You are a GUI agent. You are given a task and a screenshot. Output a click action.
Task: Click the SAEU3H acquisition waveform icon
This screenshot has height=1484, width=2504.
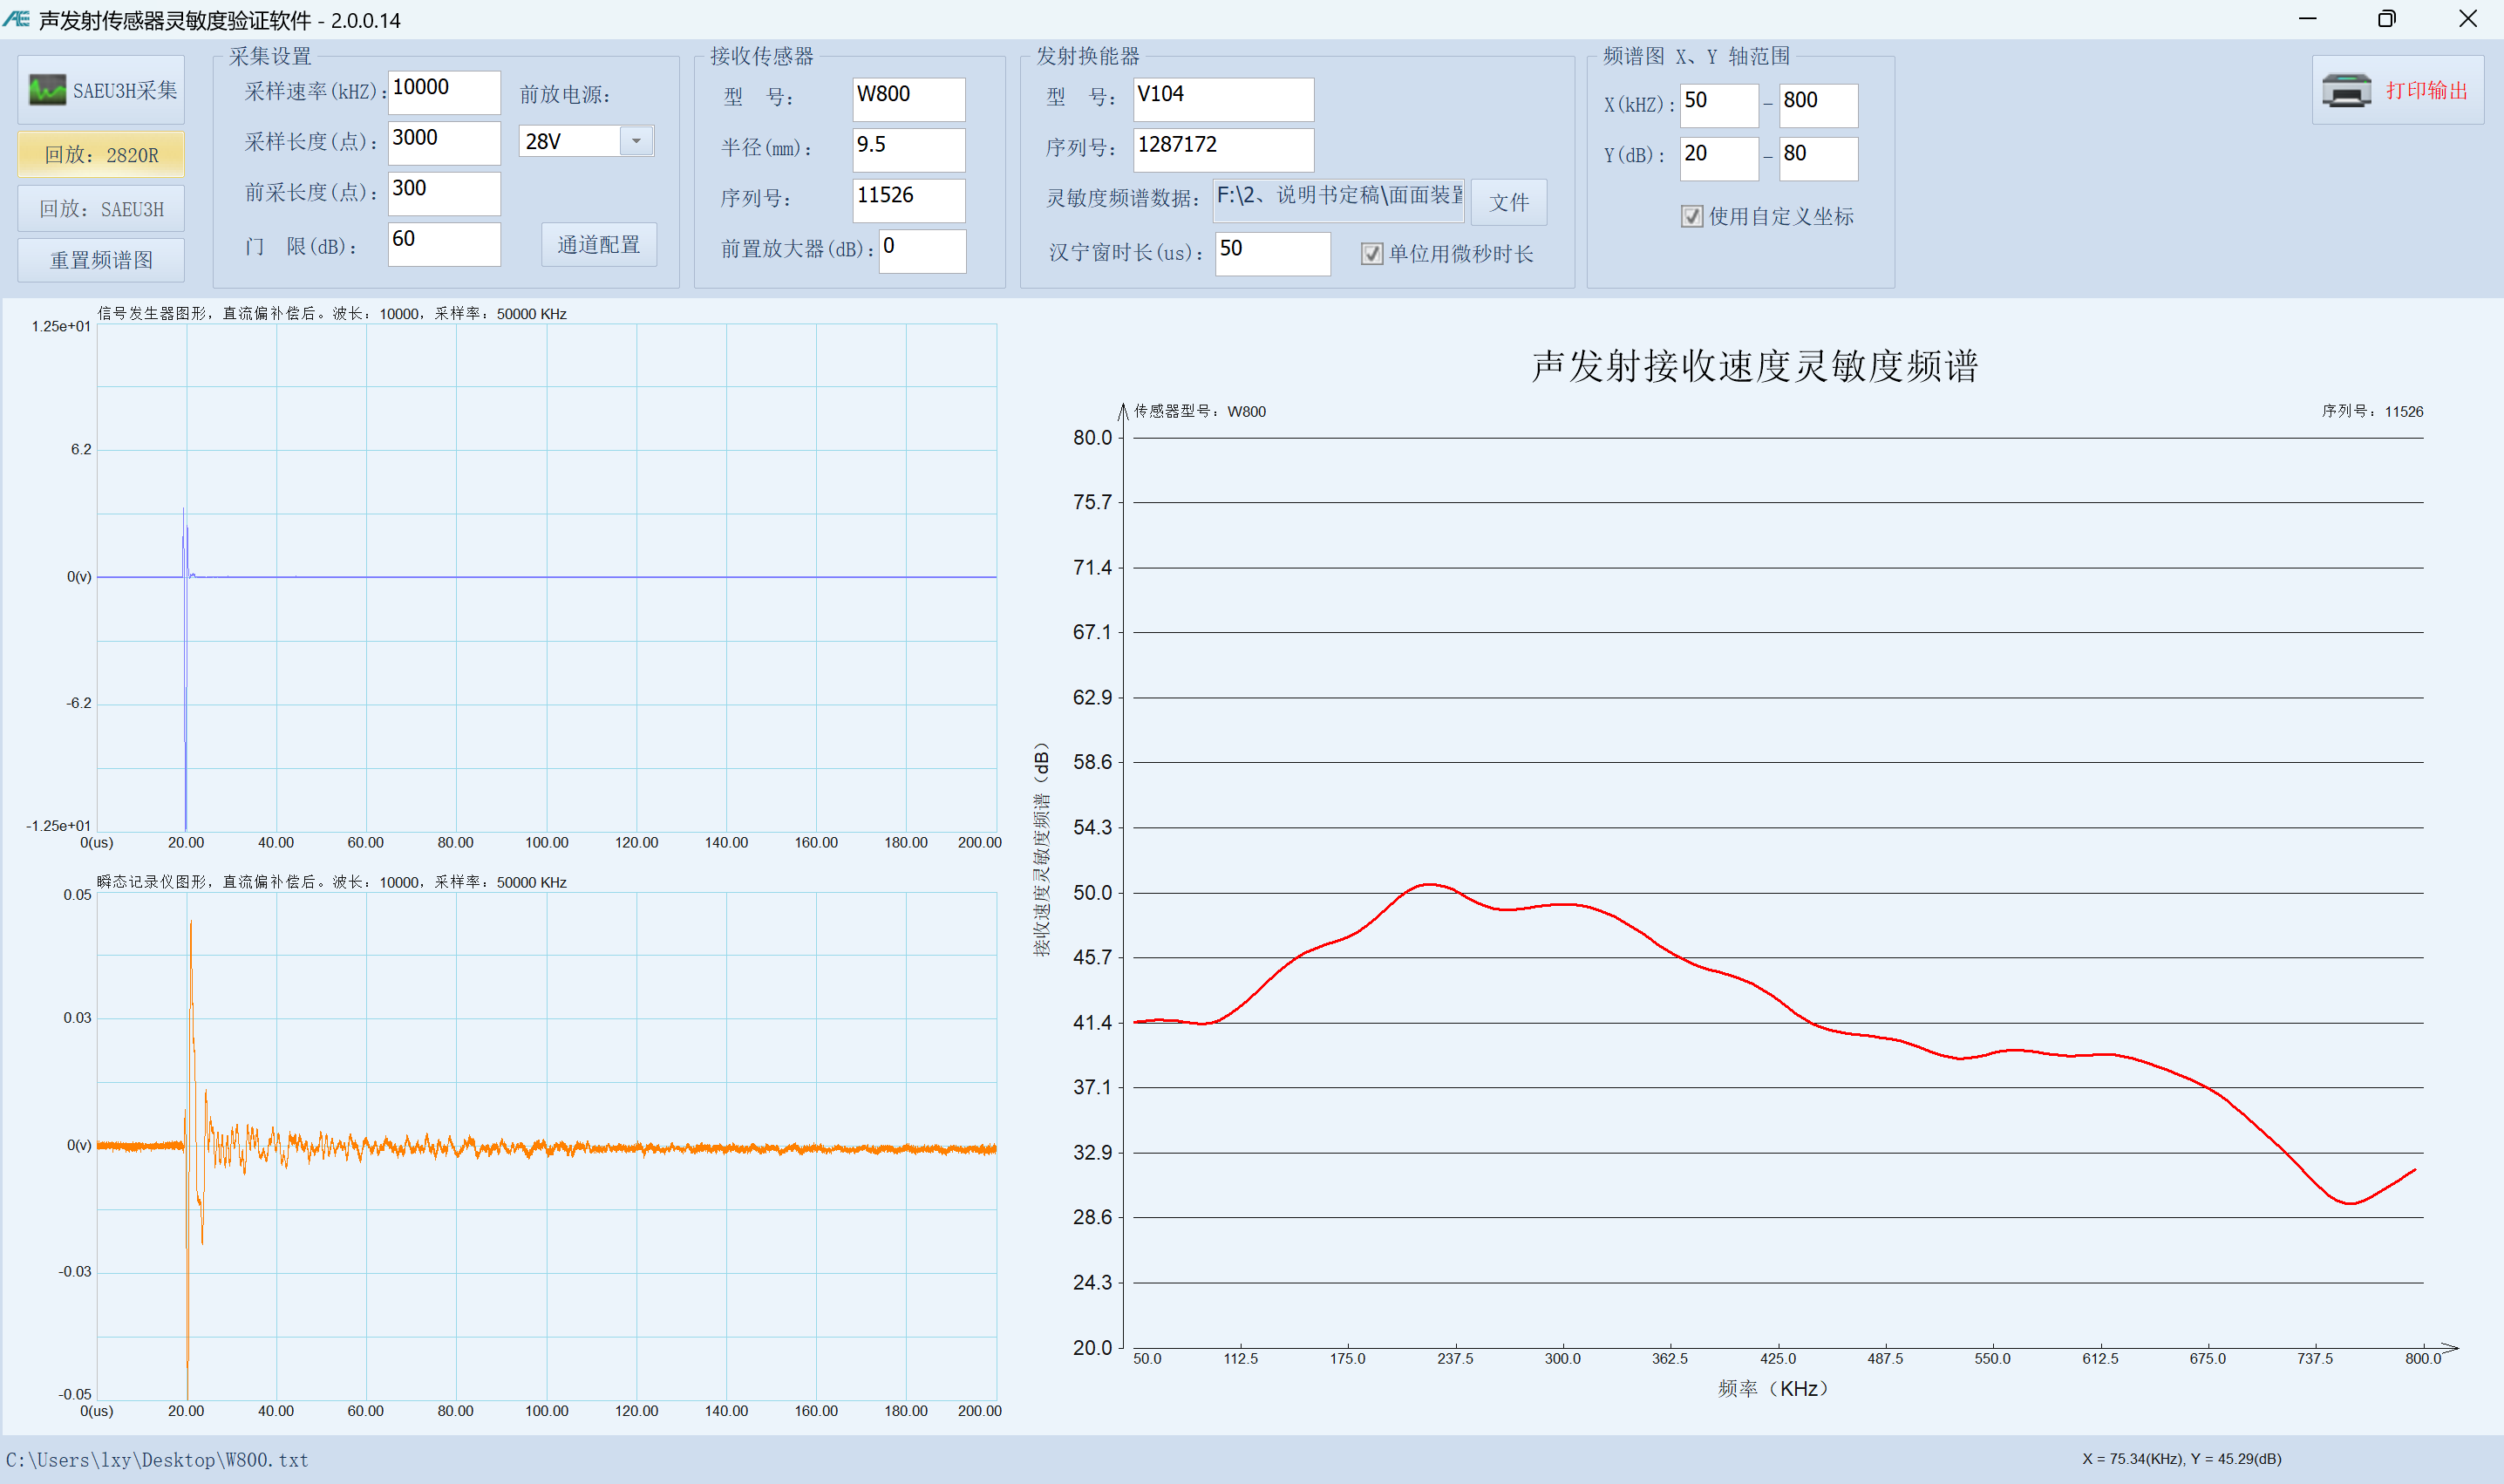[x=46, y=90]
